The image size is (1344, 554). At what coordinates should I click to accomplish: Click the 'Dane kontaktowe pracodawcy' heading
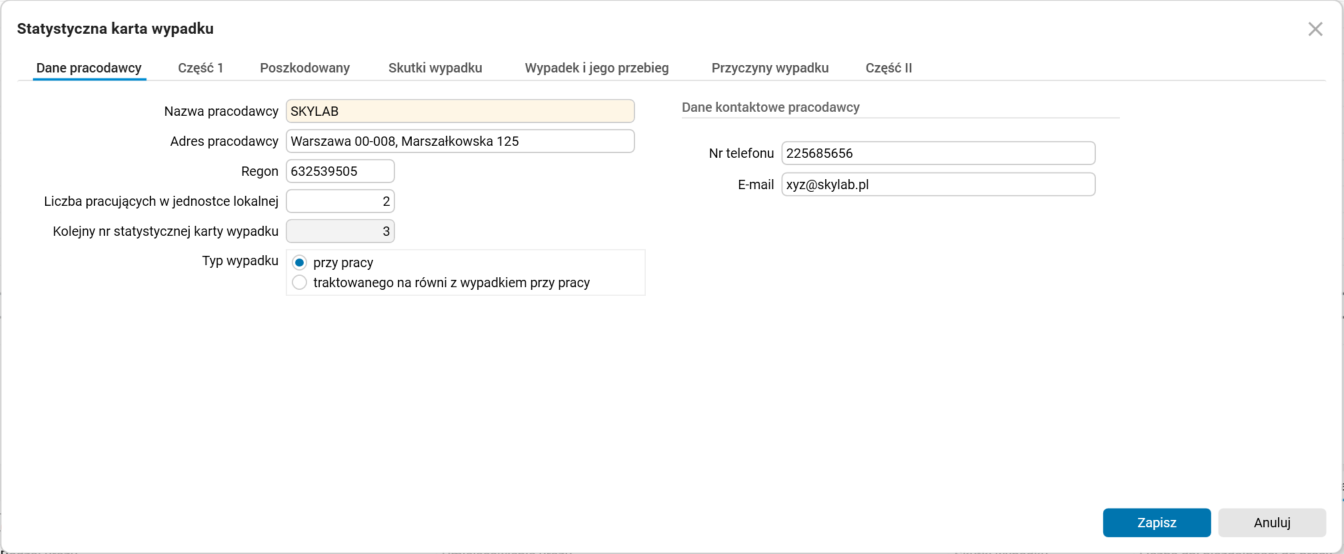[771, 106]
